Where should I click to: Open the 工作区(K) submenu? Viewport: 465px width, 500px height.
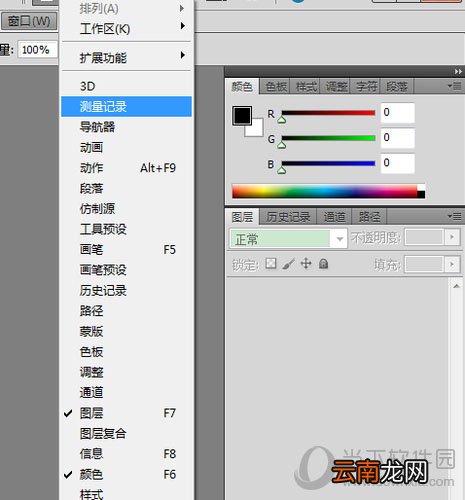click(x=126, y=29)
